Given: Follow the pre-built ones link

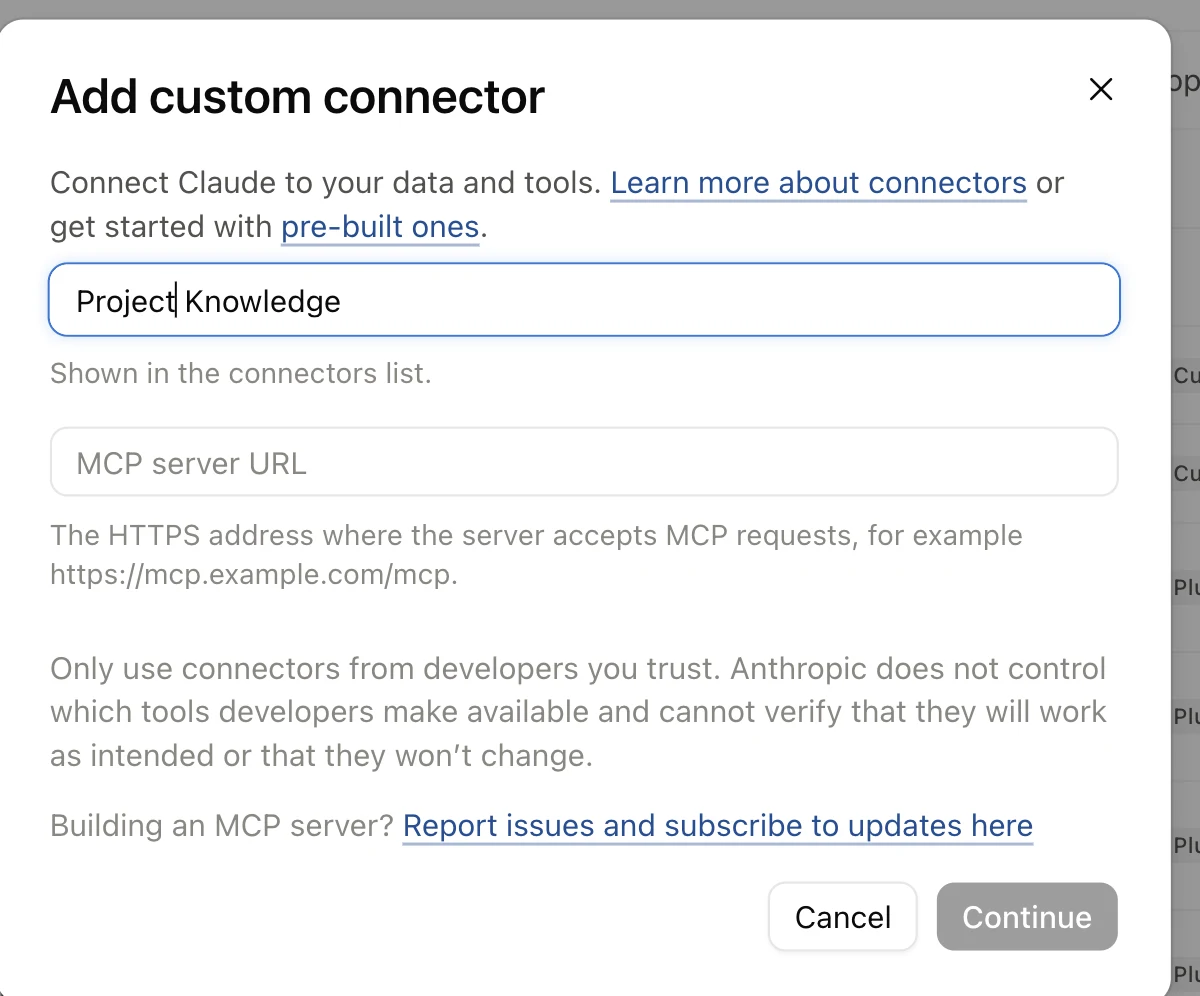Looking at the screenshot, I should 380,227.
